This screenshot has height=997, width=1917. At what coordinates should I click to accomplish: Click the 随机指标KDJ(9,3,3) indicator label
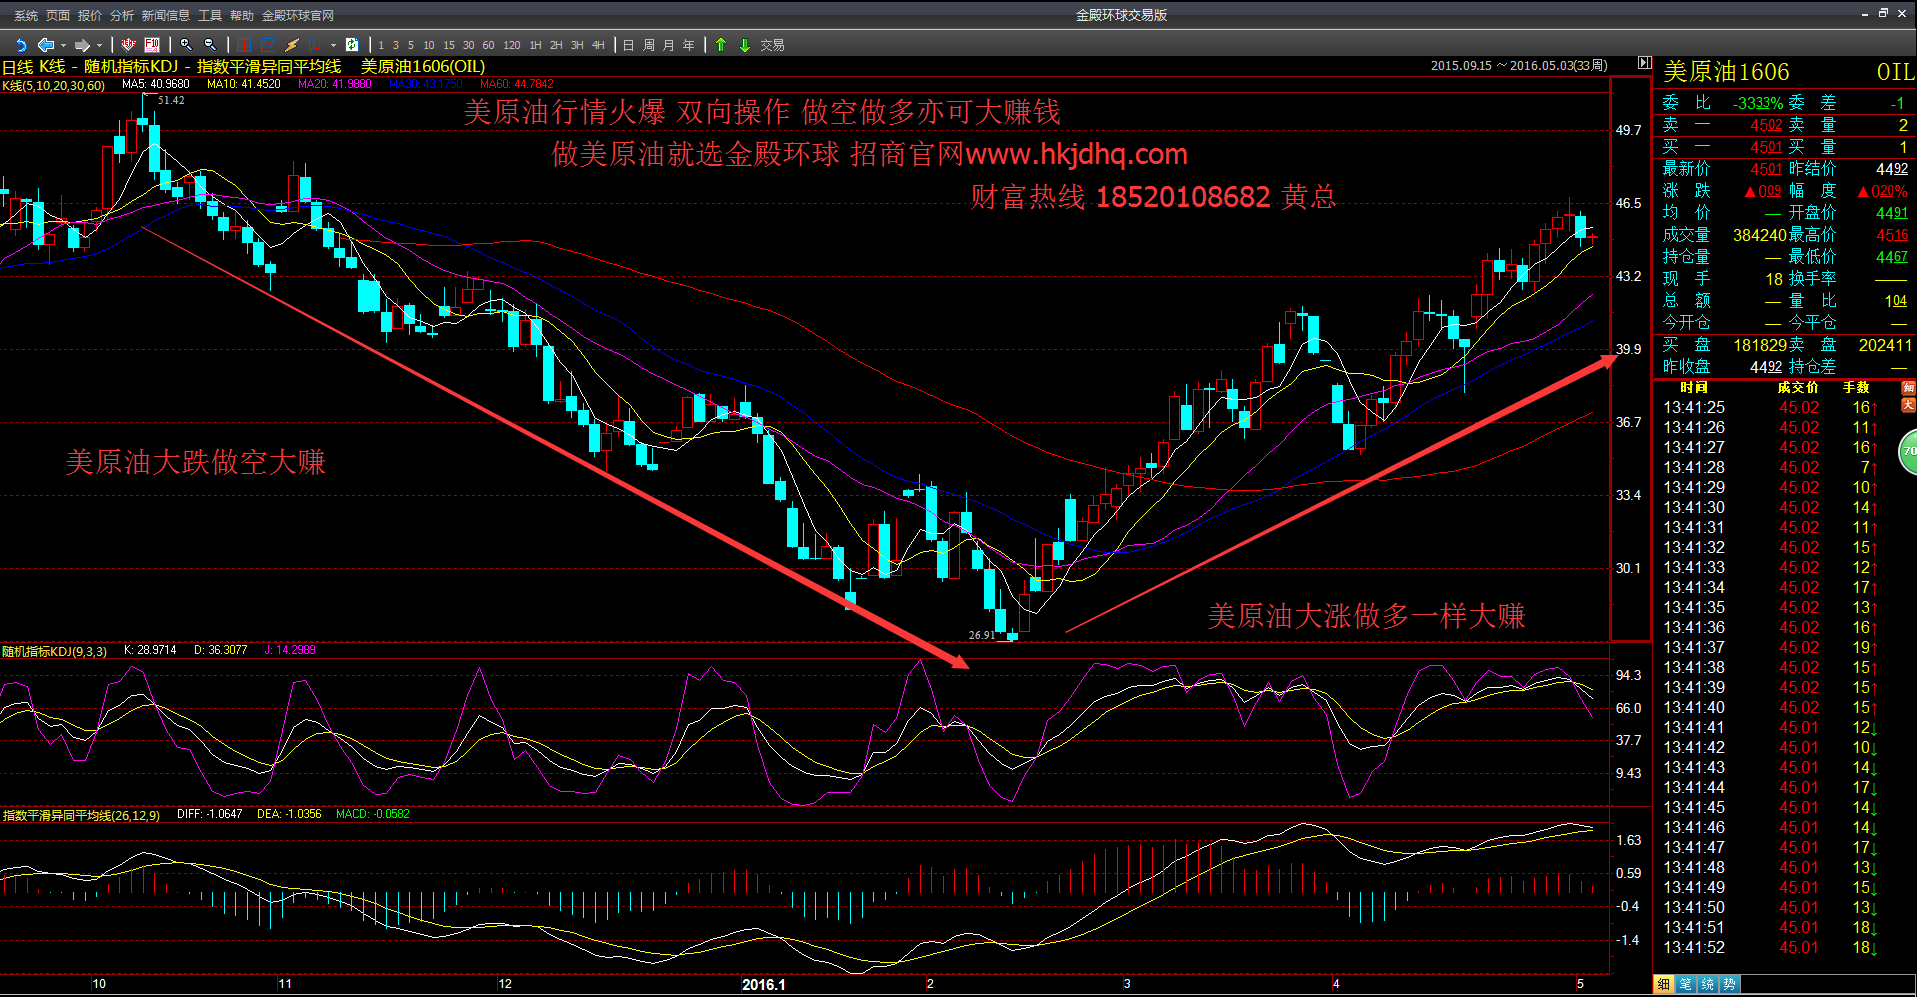tap(54, 651)
